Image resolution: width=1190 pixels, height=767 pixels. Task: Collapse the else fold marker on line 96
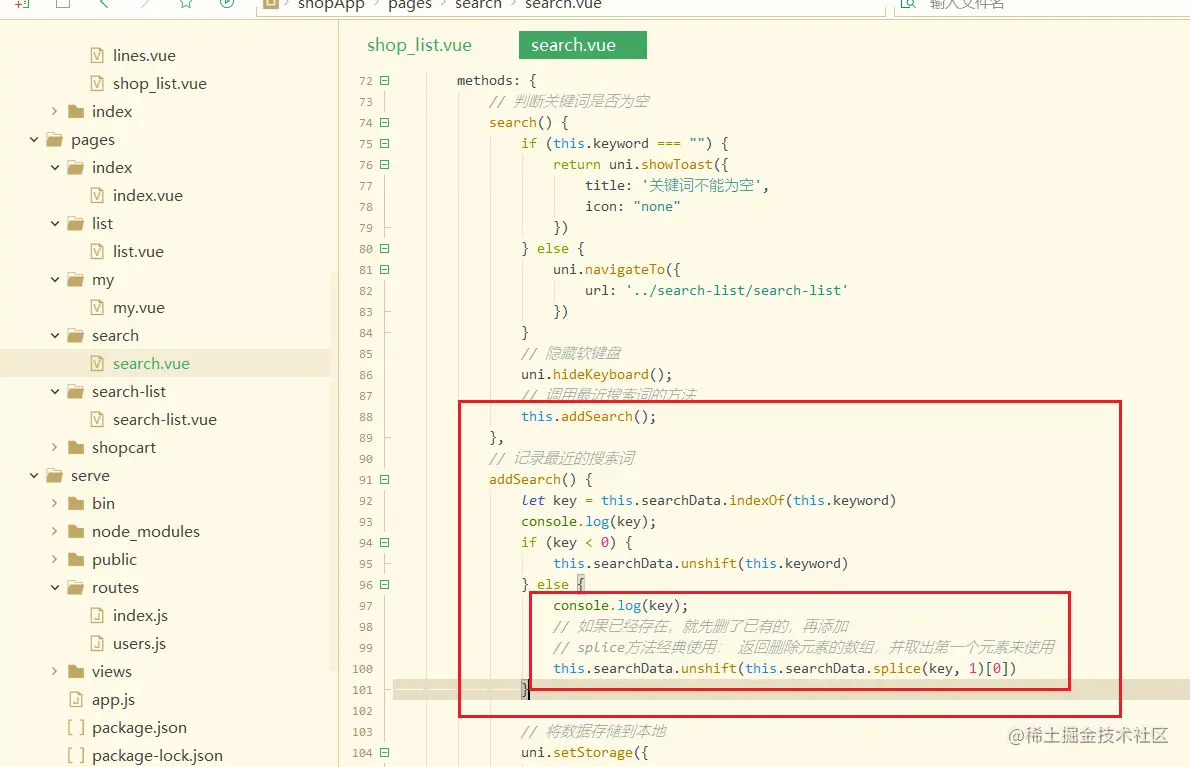click(385, 584)
